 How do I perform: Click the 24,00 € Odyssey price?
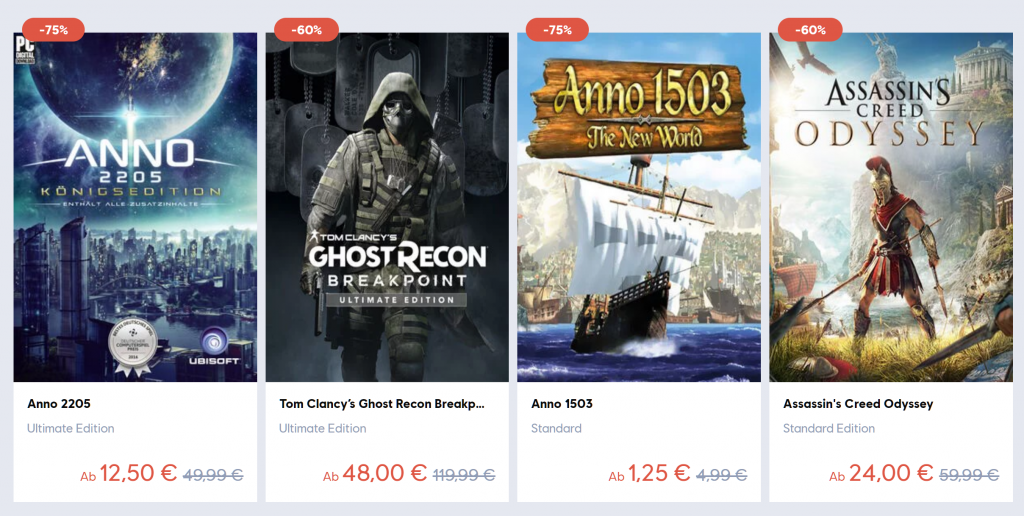pyautogui.click(x=891, y=473)
